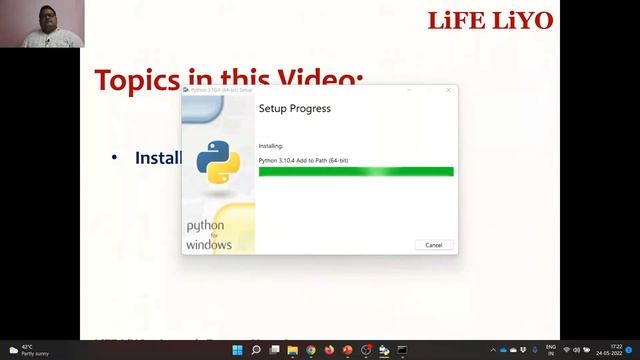640x360 pixels.
Task: Check battery status icon
Action: tap(587, 350)
